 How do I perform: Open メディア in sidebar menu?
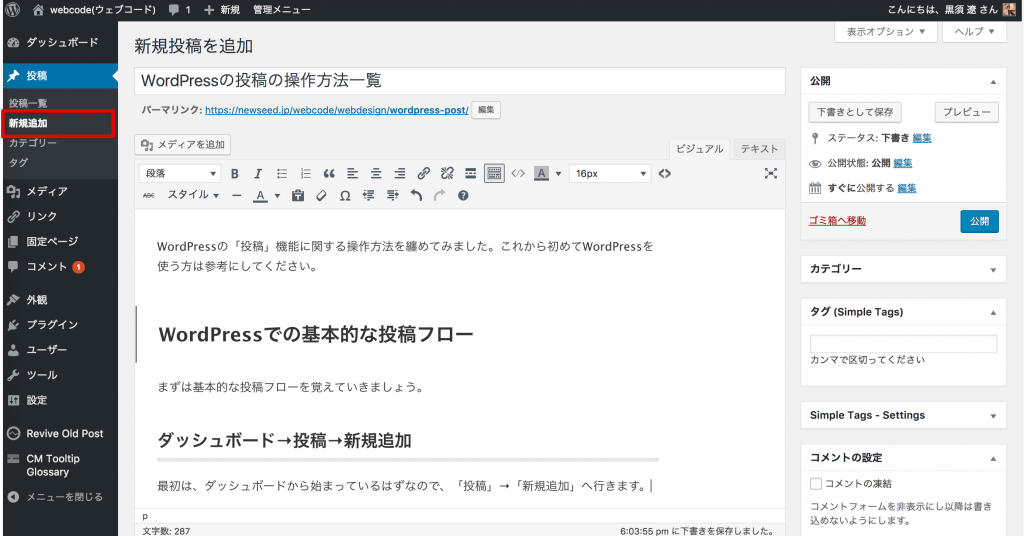[60, 191]
